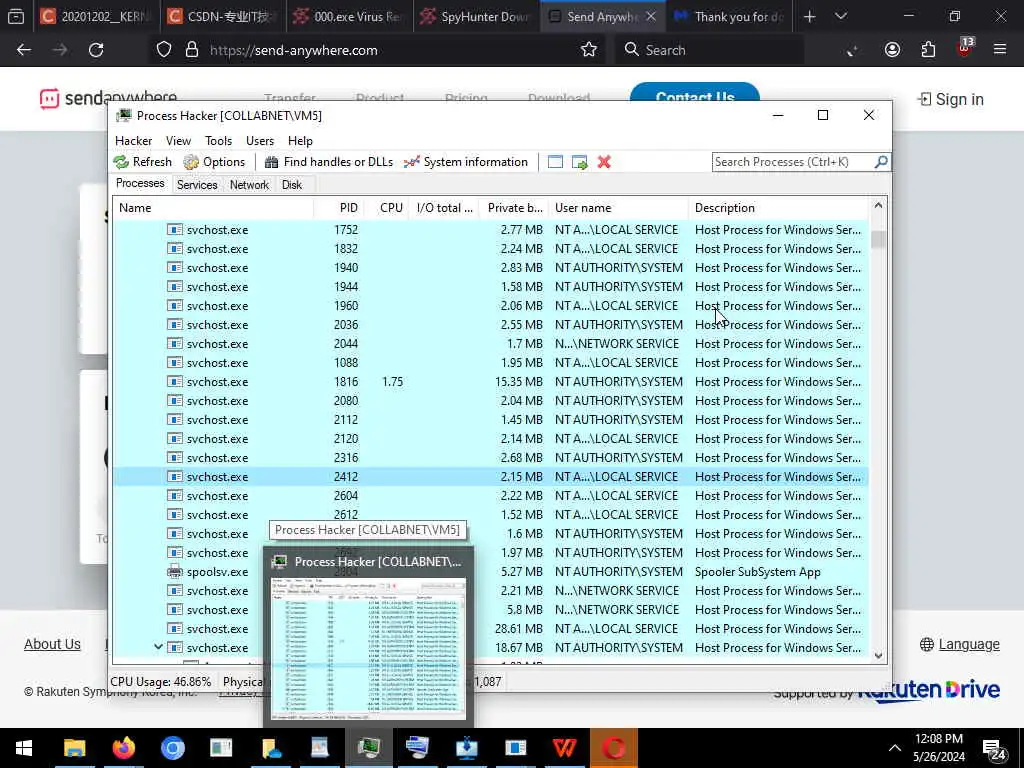Viewport: 1024px width, 768px height.
Task: Click the uBlock extension icon with badge 13
Action: [x=965, y=48]
